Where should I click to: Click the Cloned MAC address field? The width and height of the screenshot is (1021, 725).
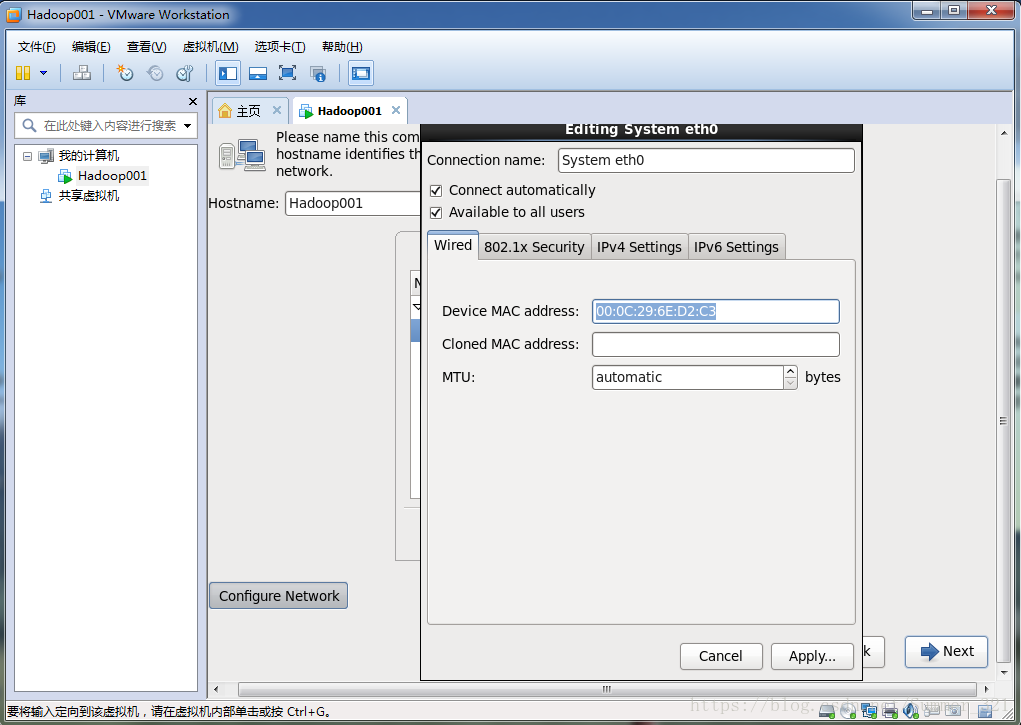(x=716, y=345)
